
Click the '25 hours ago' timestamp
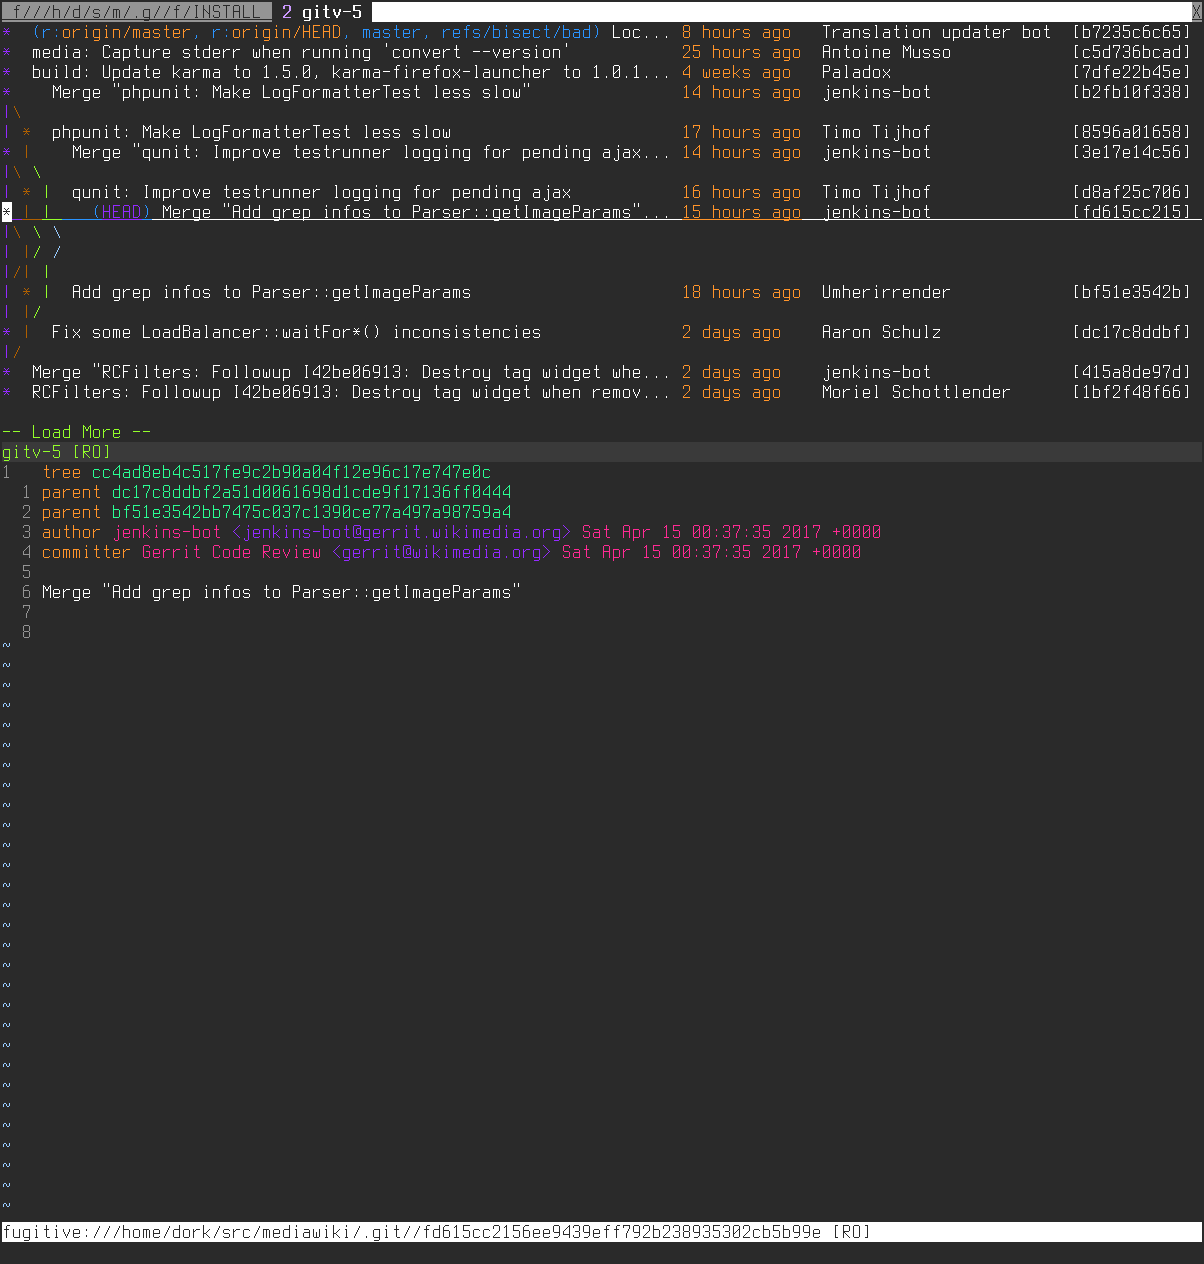click(741, 52)
